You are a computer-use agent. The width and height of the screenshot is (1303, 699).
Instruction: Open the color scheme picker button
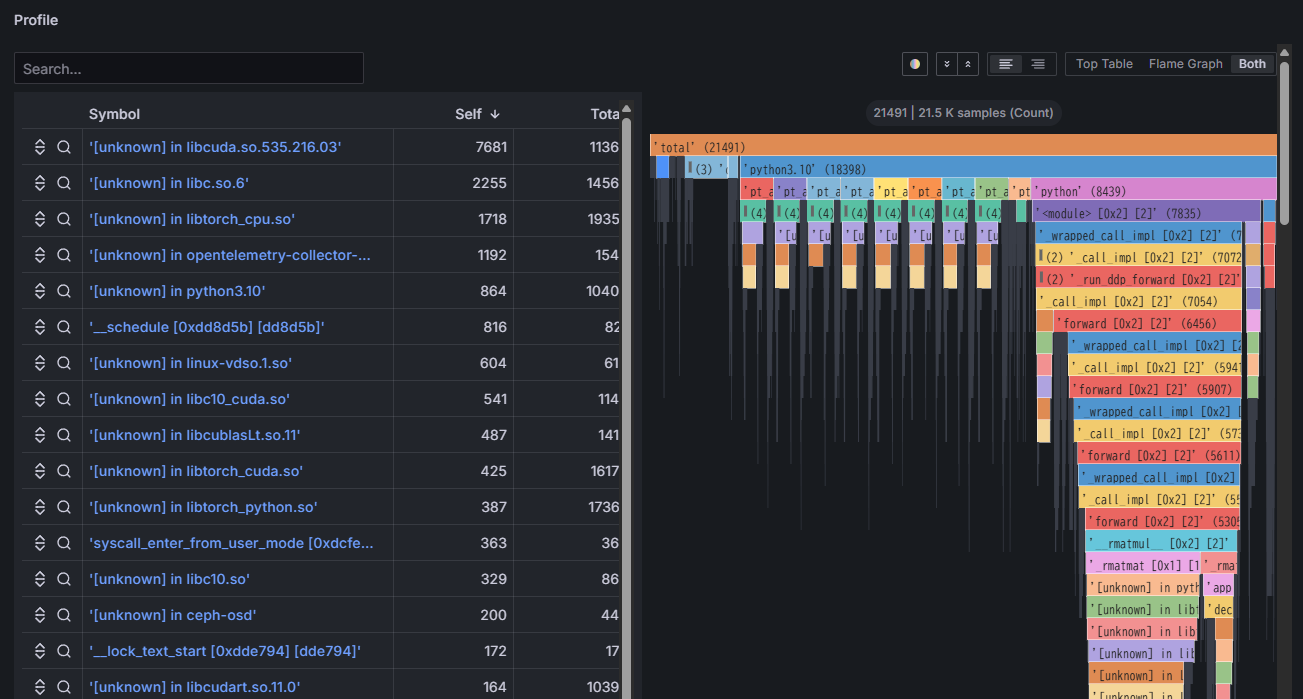914,64
